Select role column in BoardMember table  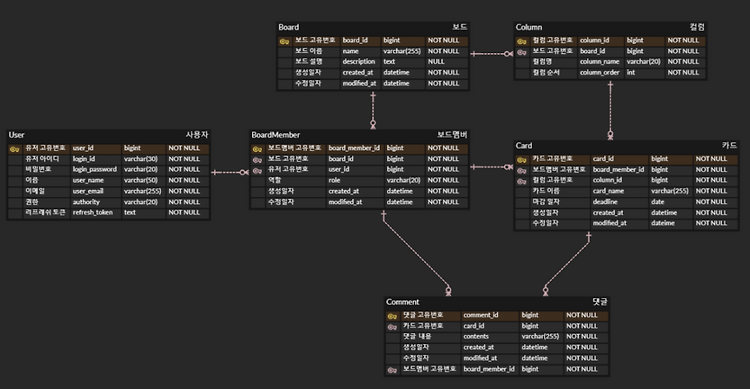coord(334,180)
